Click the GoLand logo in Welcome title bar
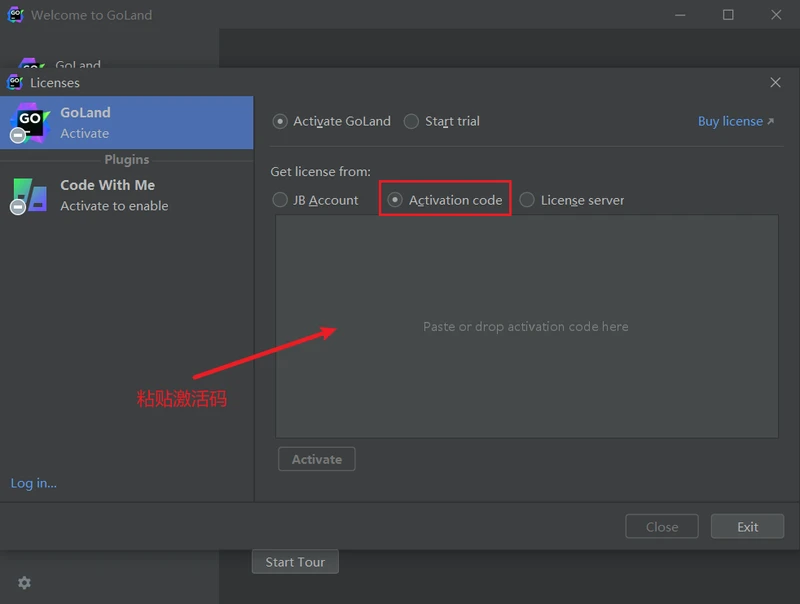Image resolution: width=800 pixels, height=604 pixels. point(15,15)
